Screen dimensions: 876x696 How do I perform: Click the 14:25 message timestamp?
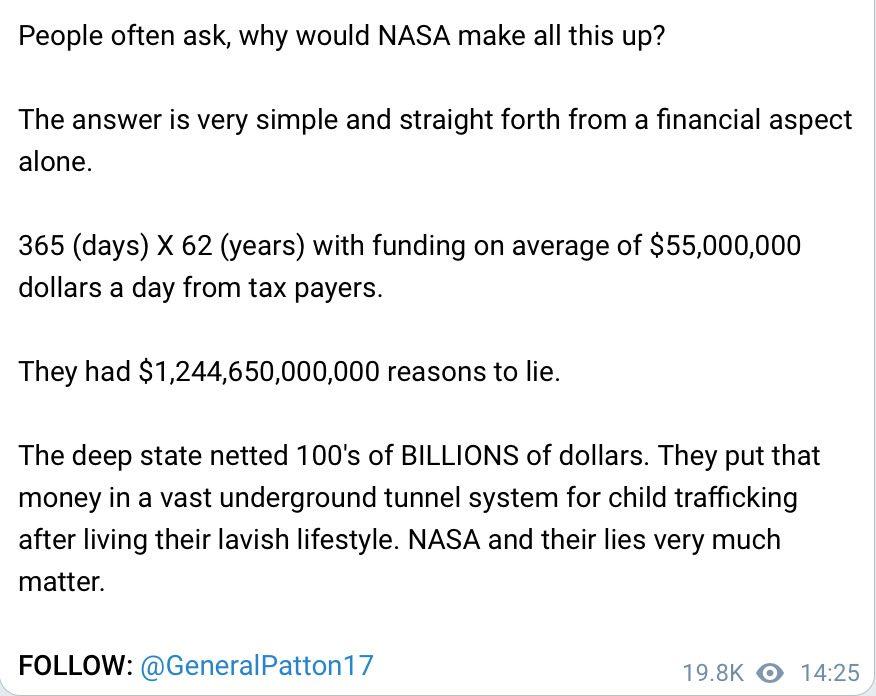pyautogui.click(x=830, y=671)
